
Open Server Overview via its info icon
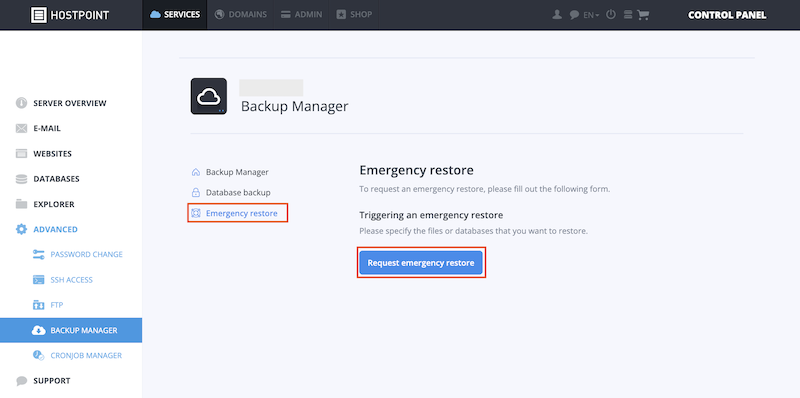click(21, 103)
